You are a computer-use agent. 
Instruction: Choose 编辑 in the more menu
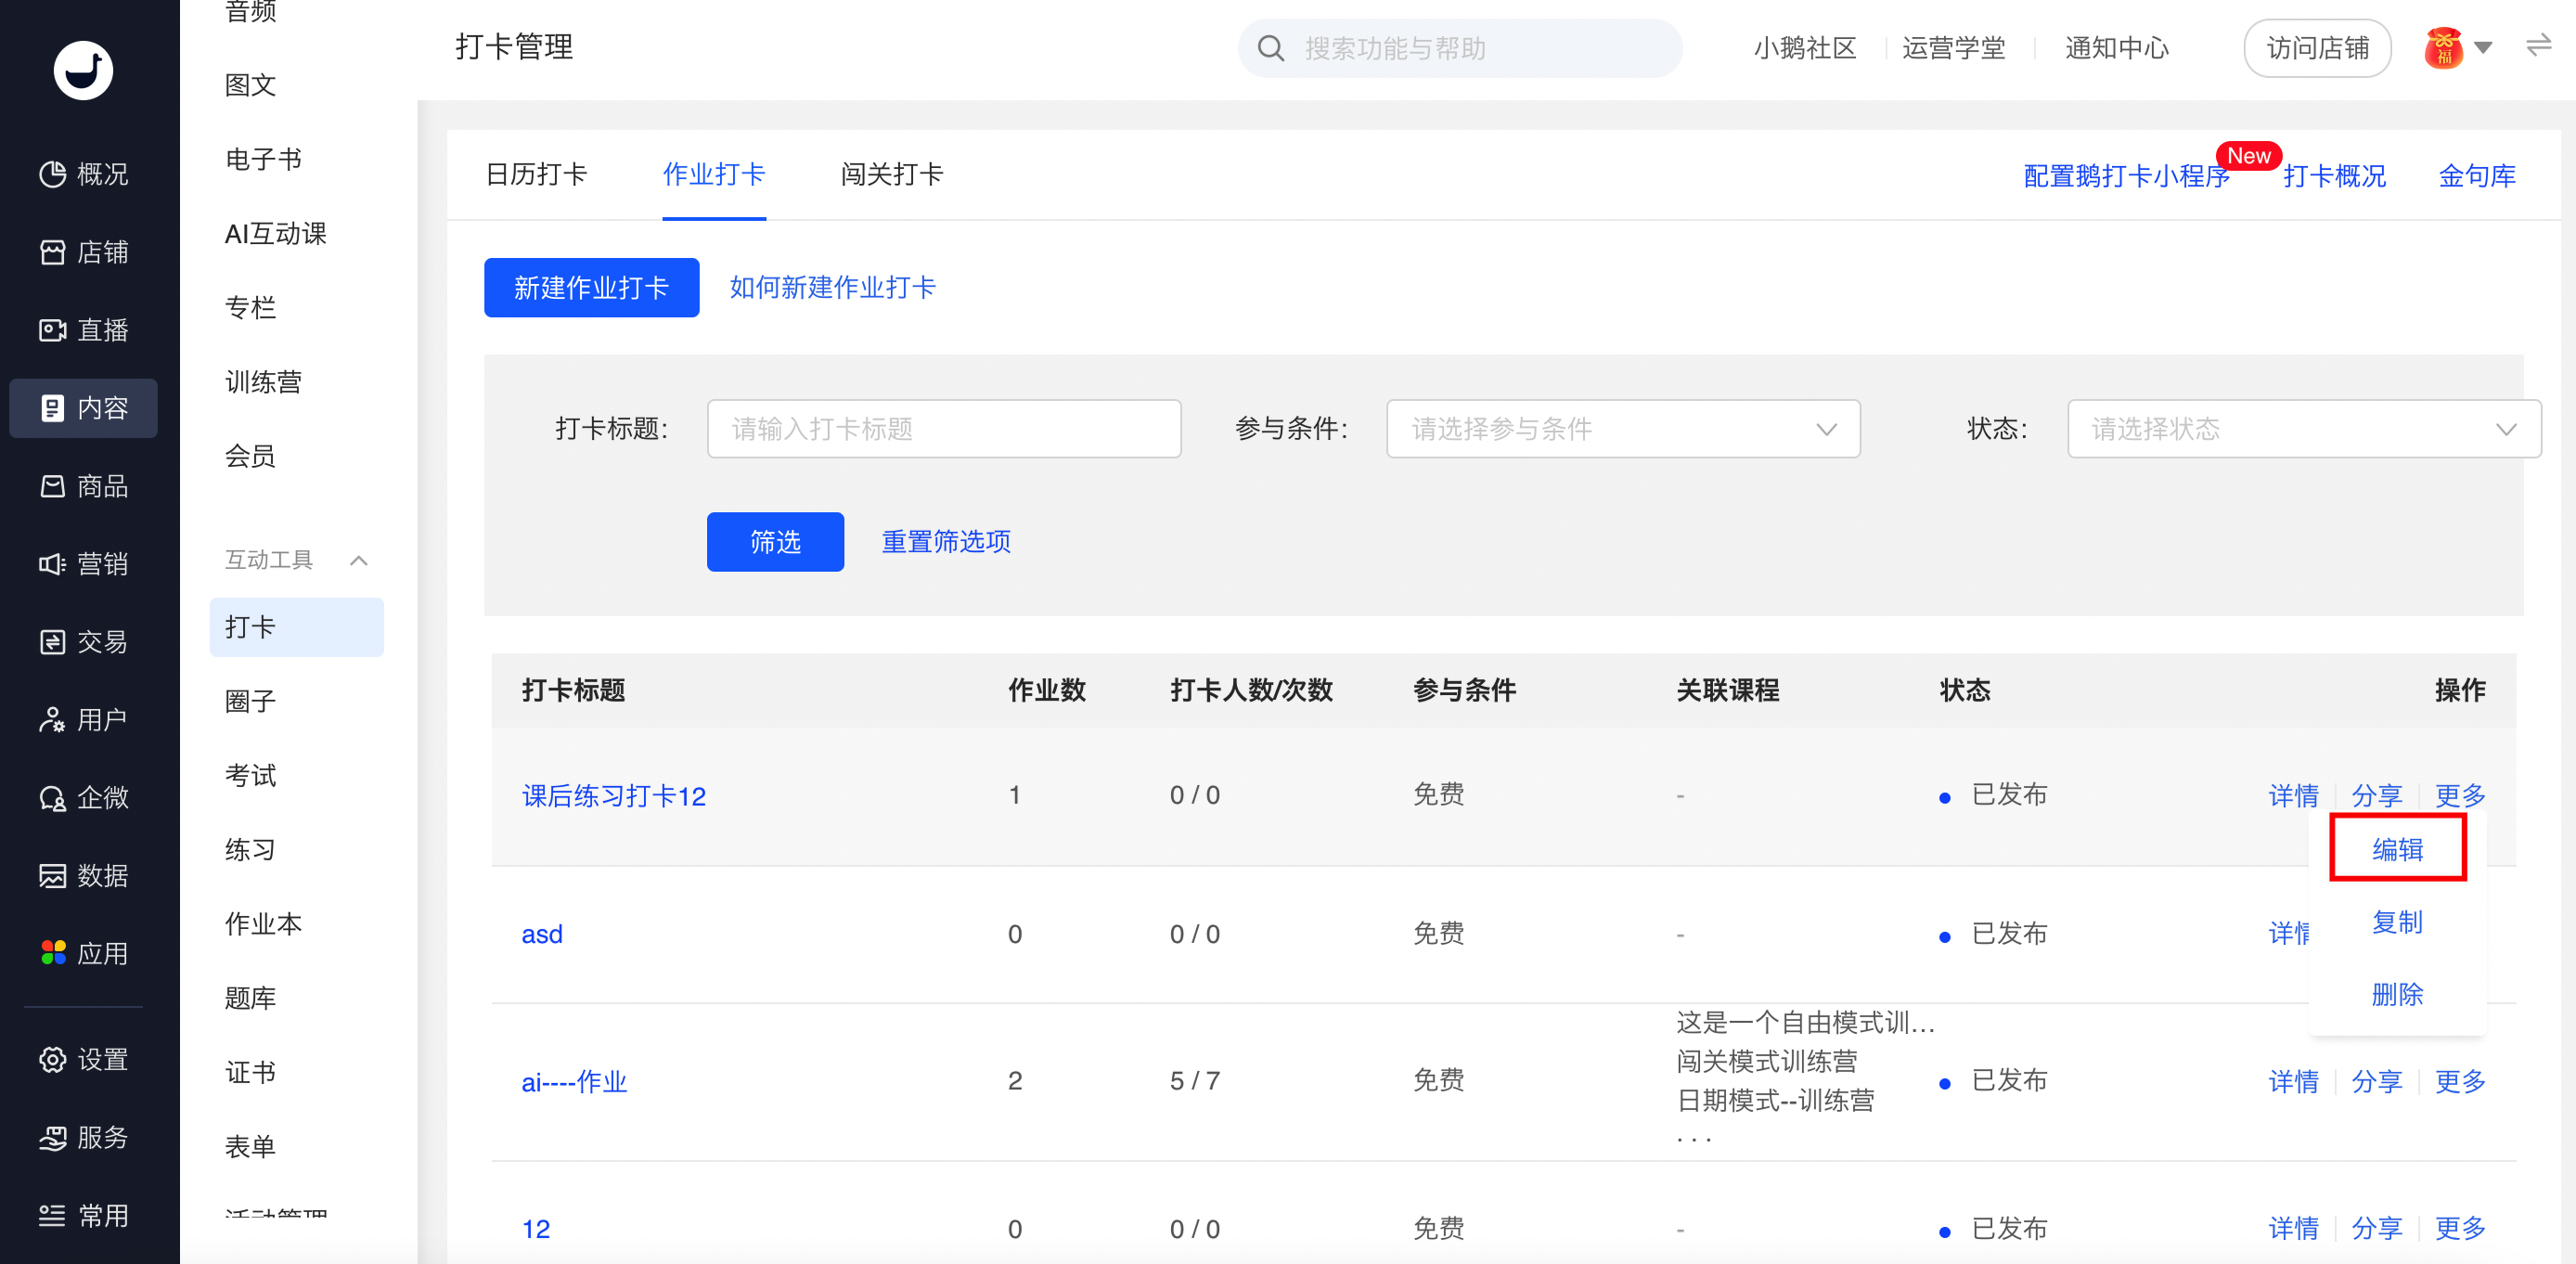click(x=2396, y=849)
